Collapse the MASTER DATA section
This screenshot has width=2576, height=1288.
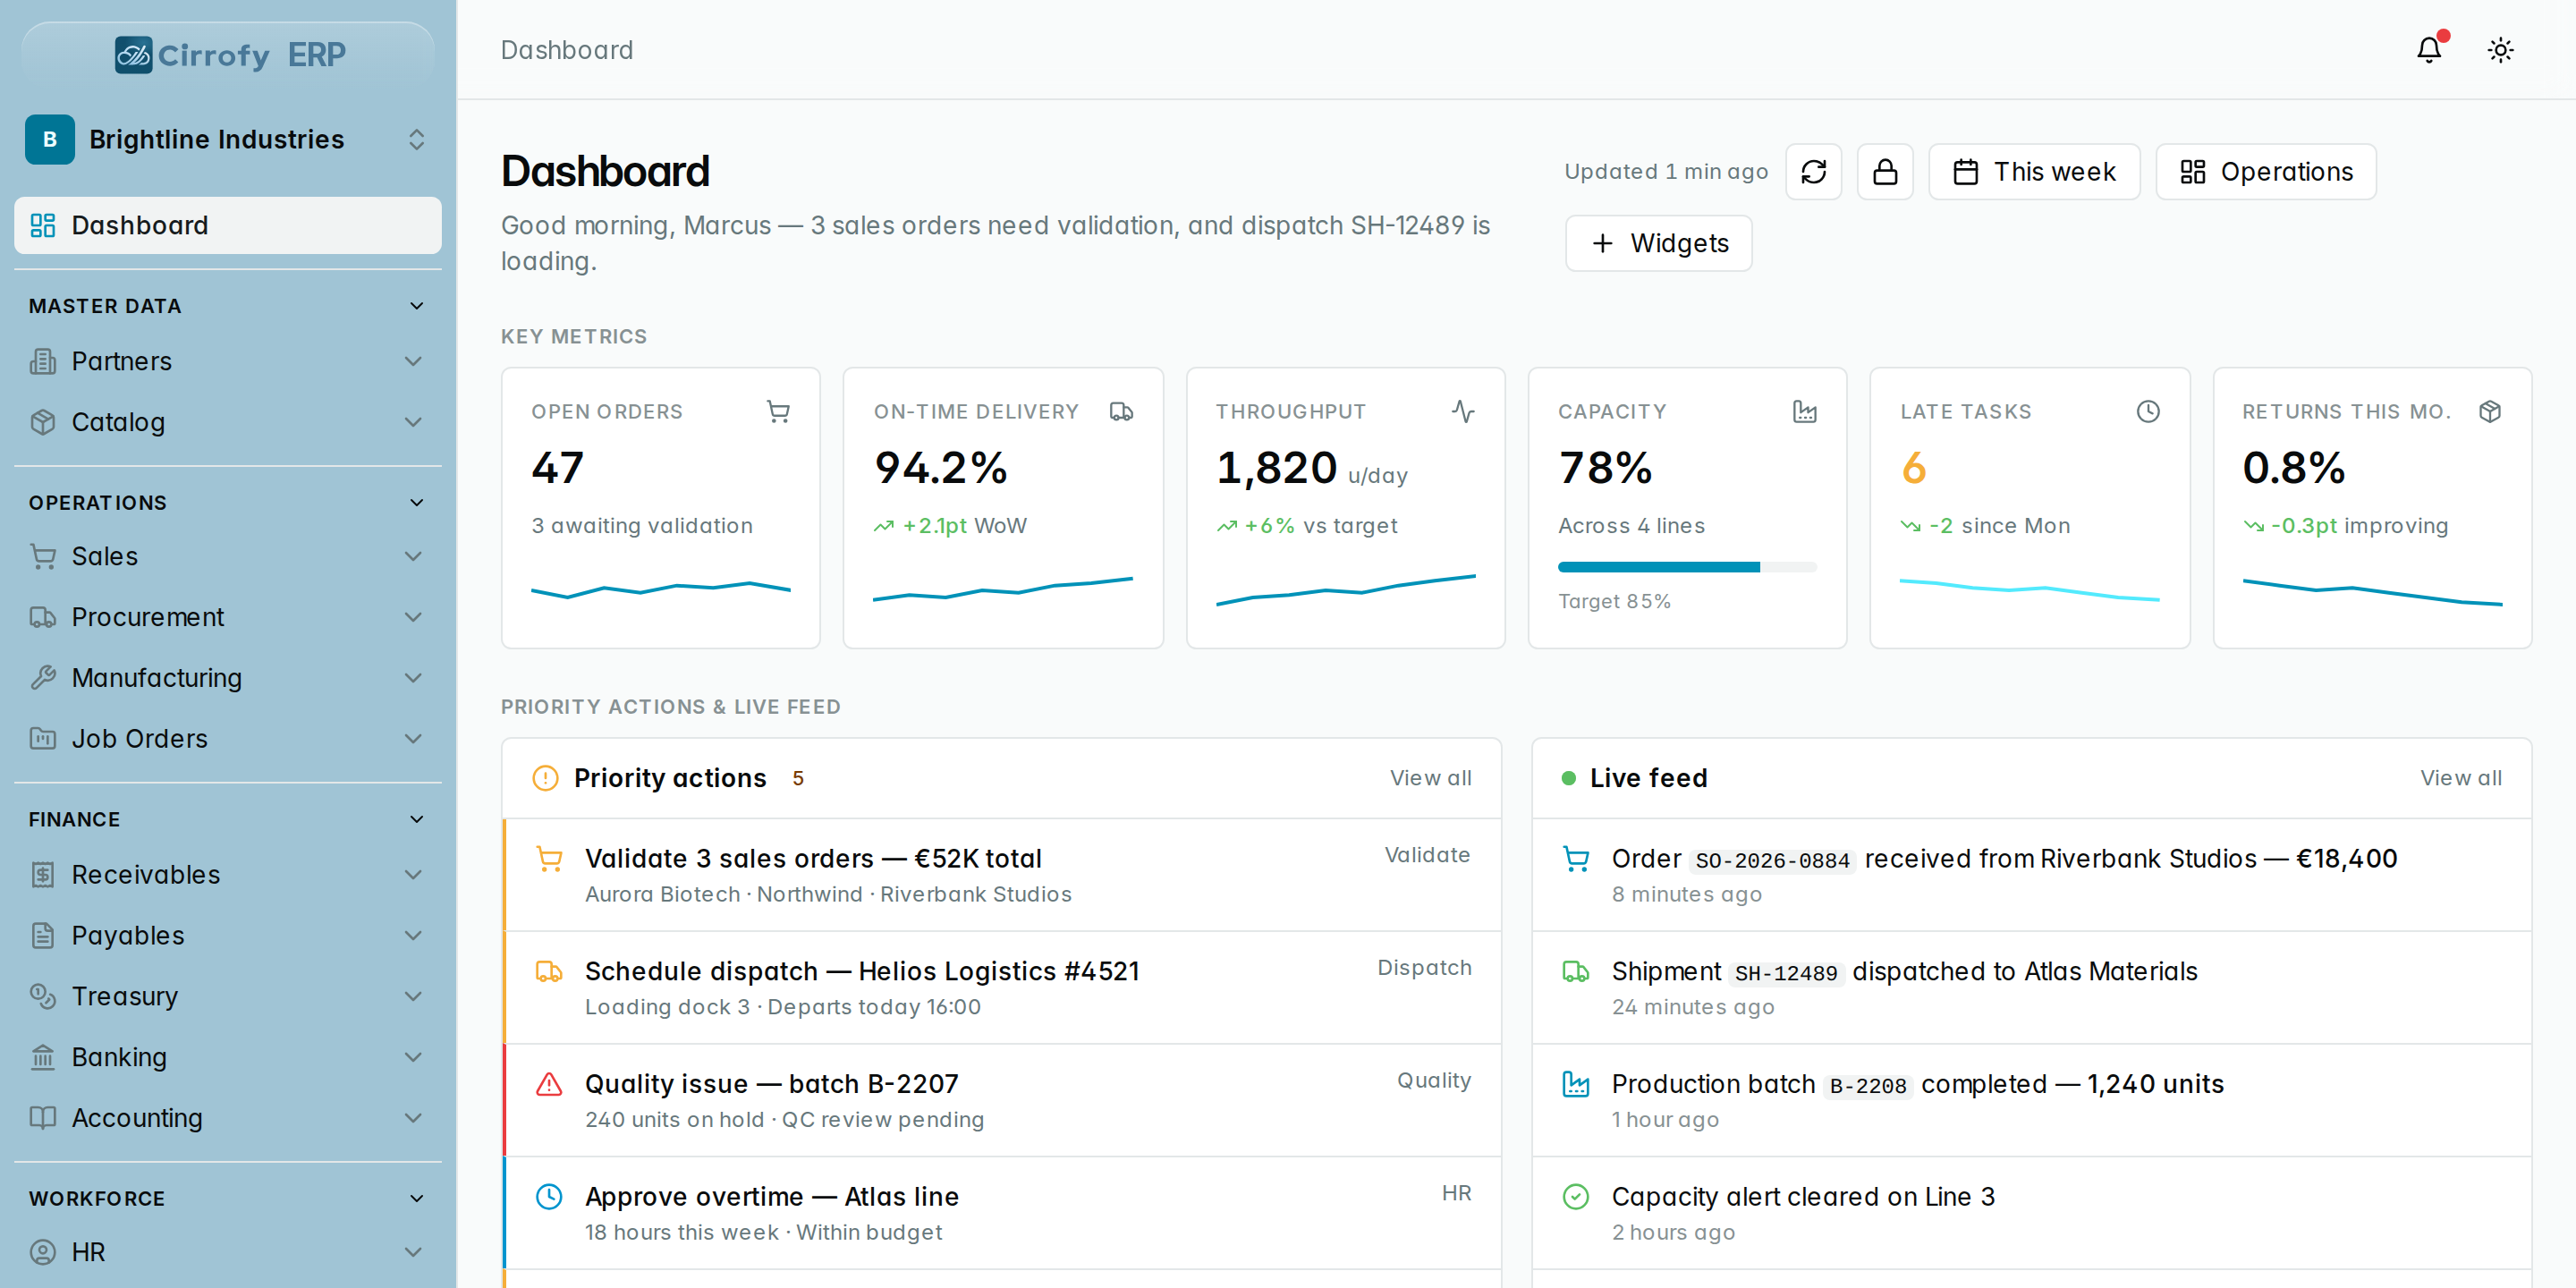417,306
